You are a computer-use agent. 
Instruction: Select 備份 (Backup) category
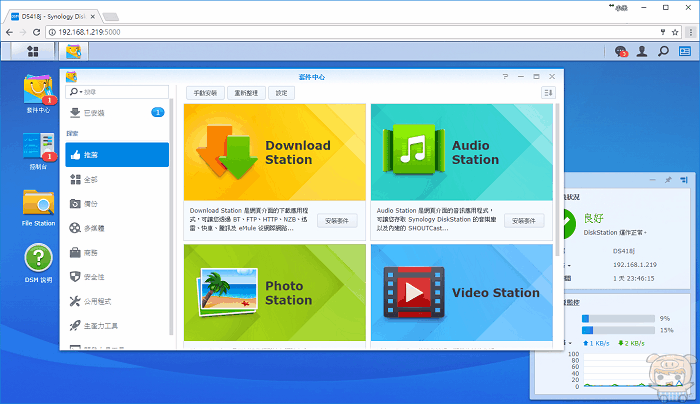tap(117, 204)
